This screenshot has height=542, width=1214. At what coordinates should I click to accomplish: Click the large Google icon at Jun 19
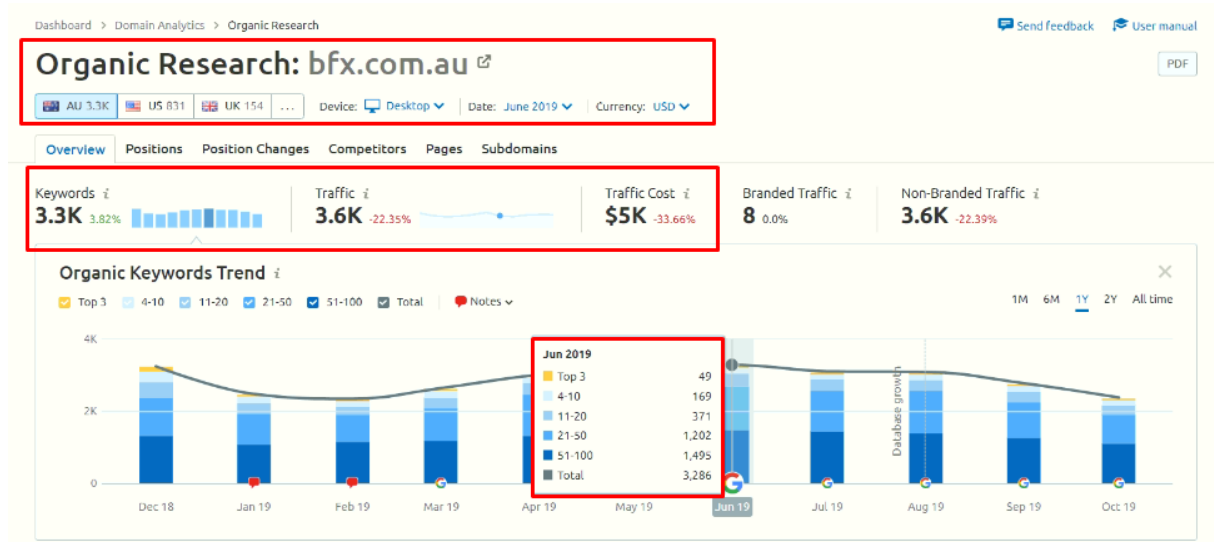click(733, 483)
